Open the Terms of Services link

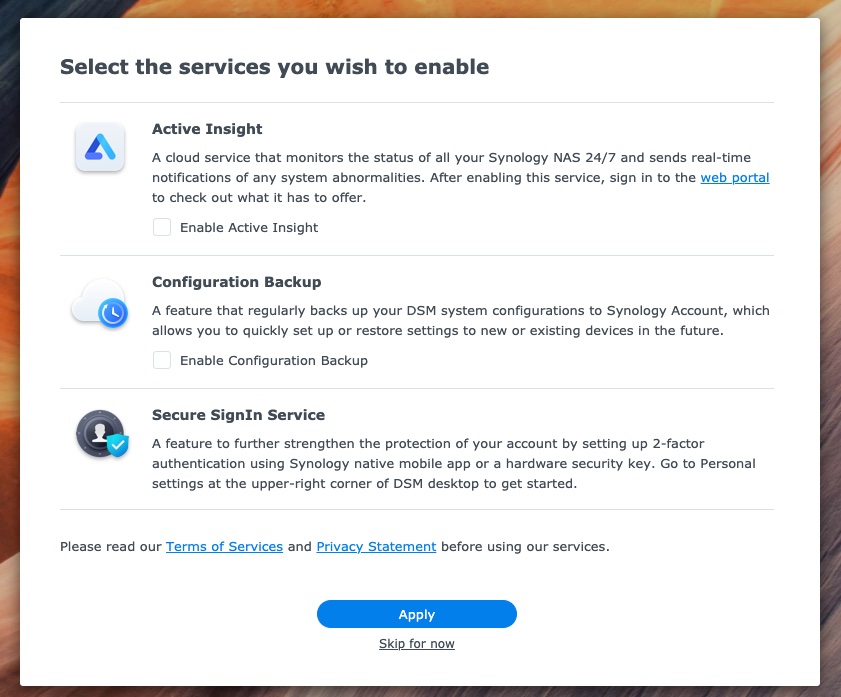224,546
